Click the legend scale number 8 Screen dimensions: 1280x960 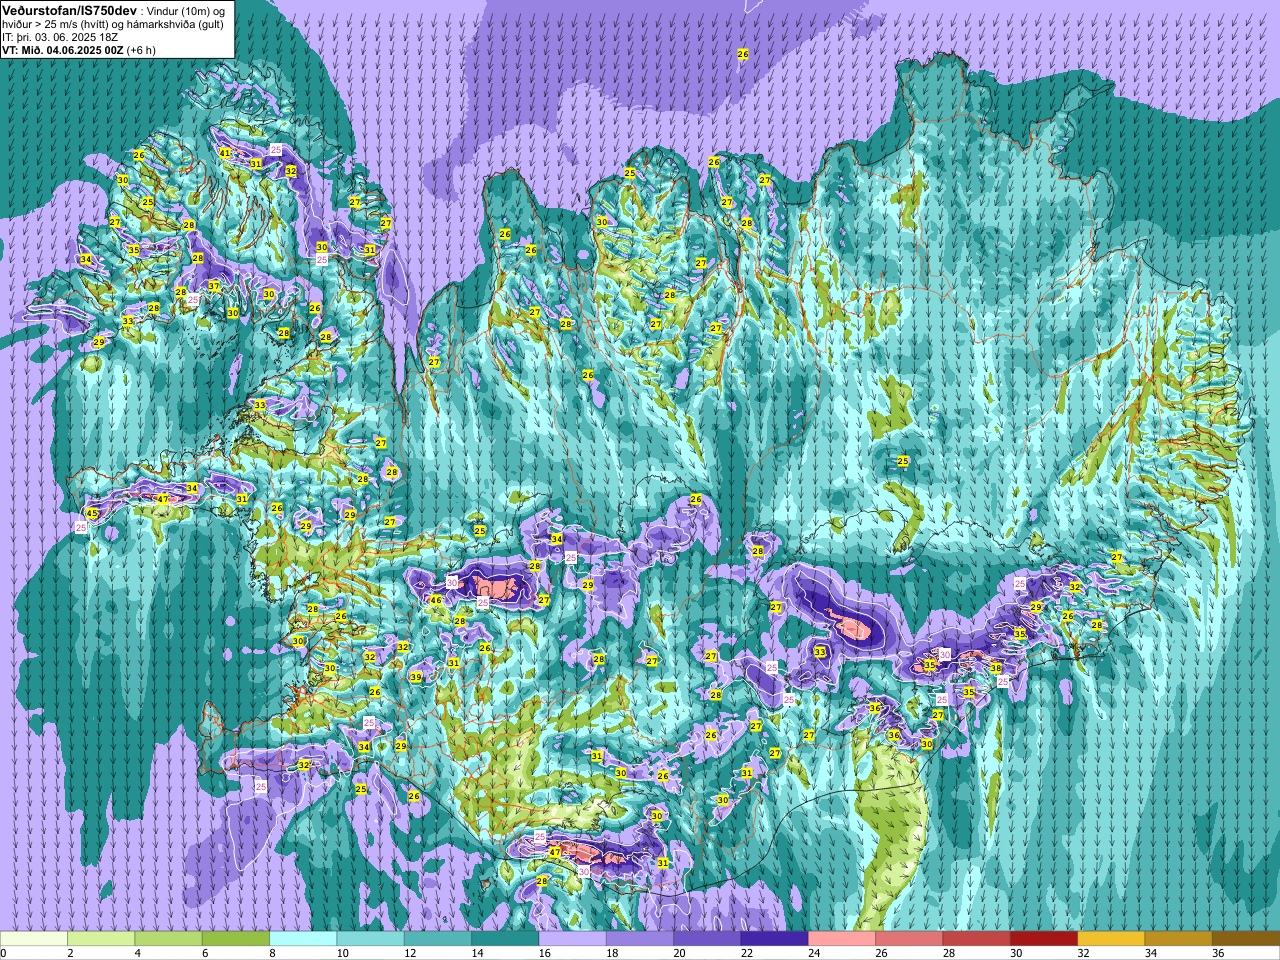pyautogui.click(x=273, y=953)
